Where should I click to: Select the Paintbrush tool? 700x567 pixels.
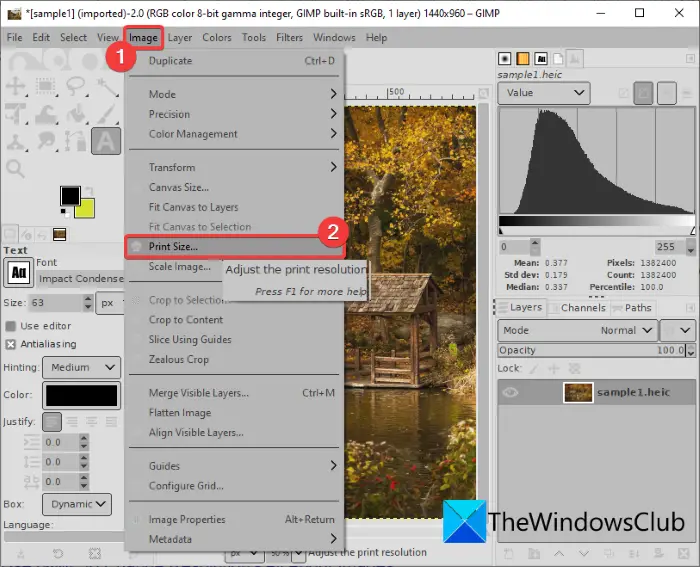click(107, 113)
